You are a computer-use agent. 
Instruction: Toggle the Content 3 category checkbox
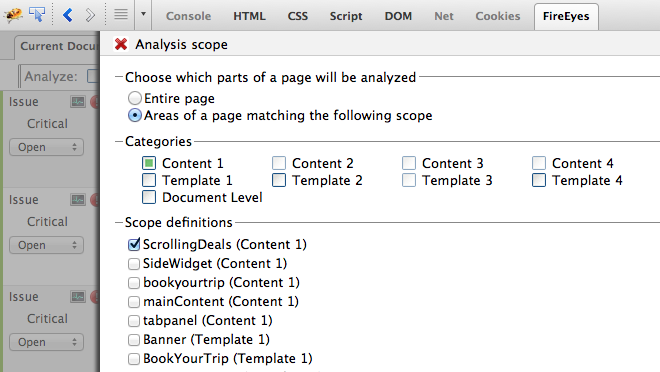click(x=409, y=163)
